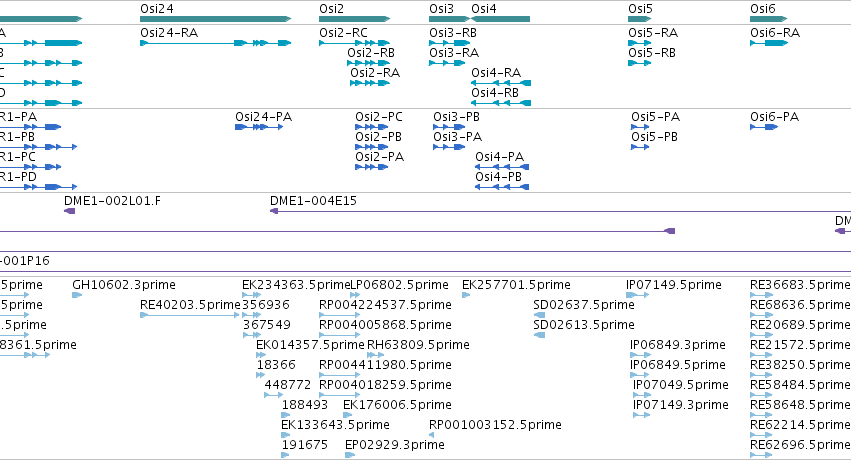Click the IP06849.5prime EST label
Viewport: 851px width, 460px height.
(678, 365)
